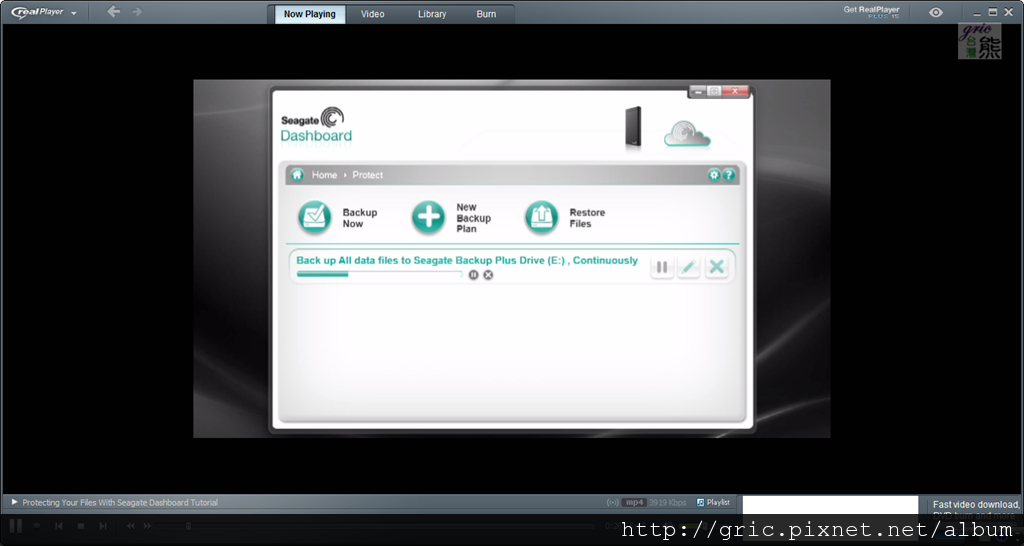Go back with the left arrow

click(x=114, y=12)
